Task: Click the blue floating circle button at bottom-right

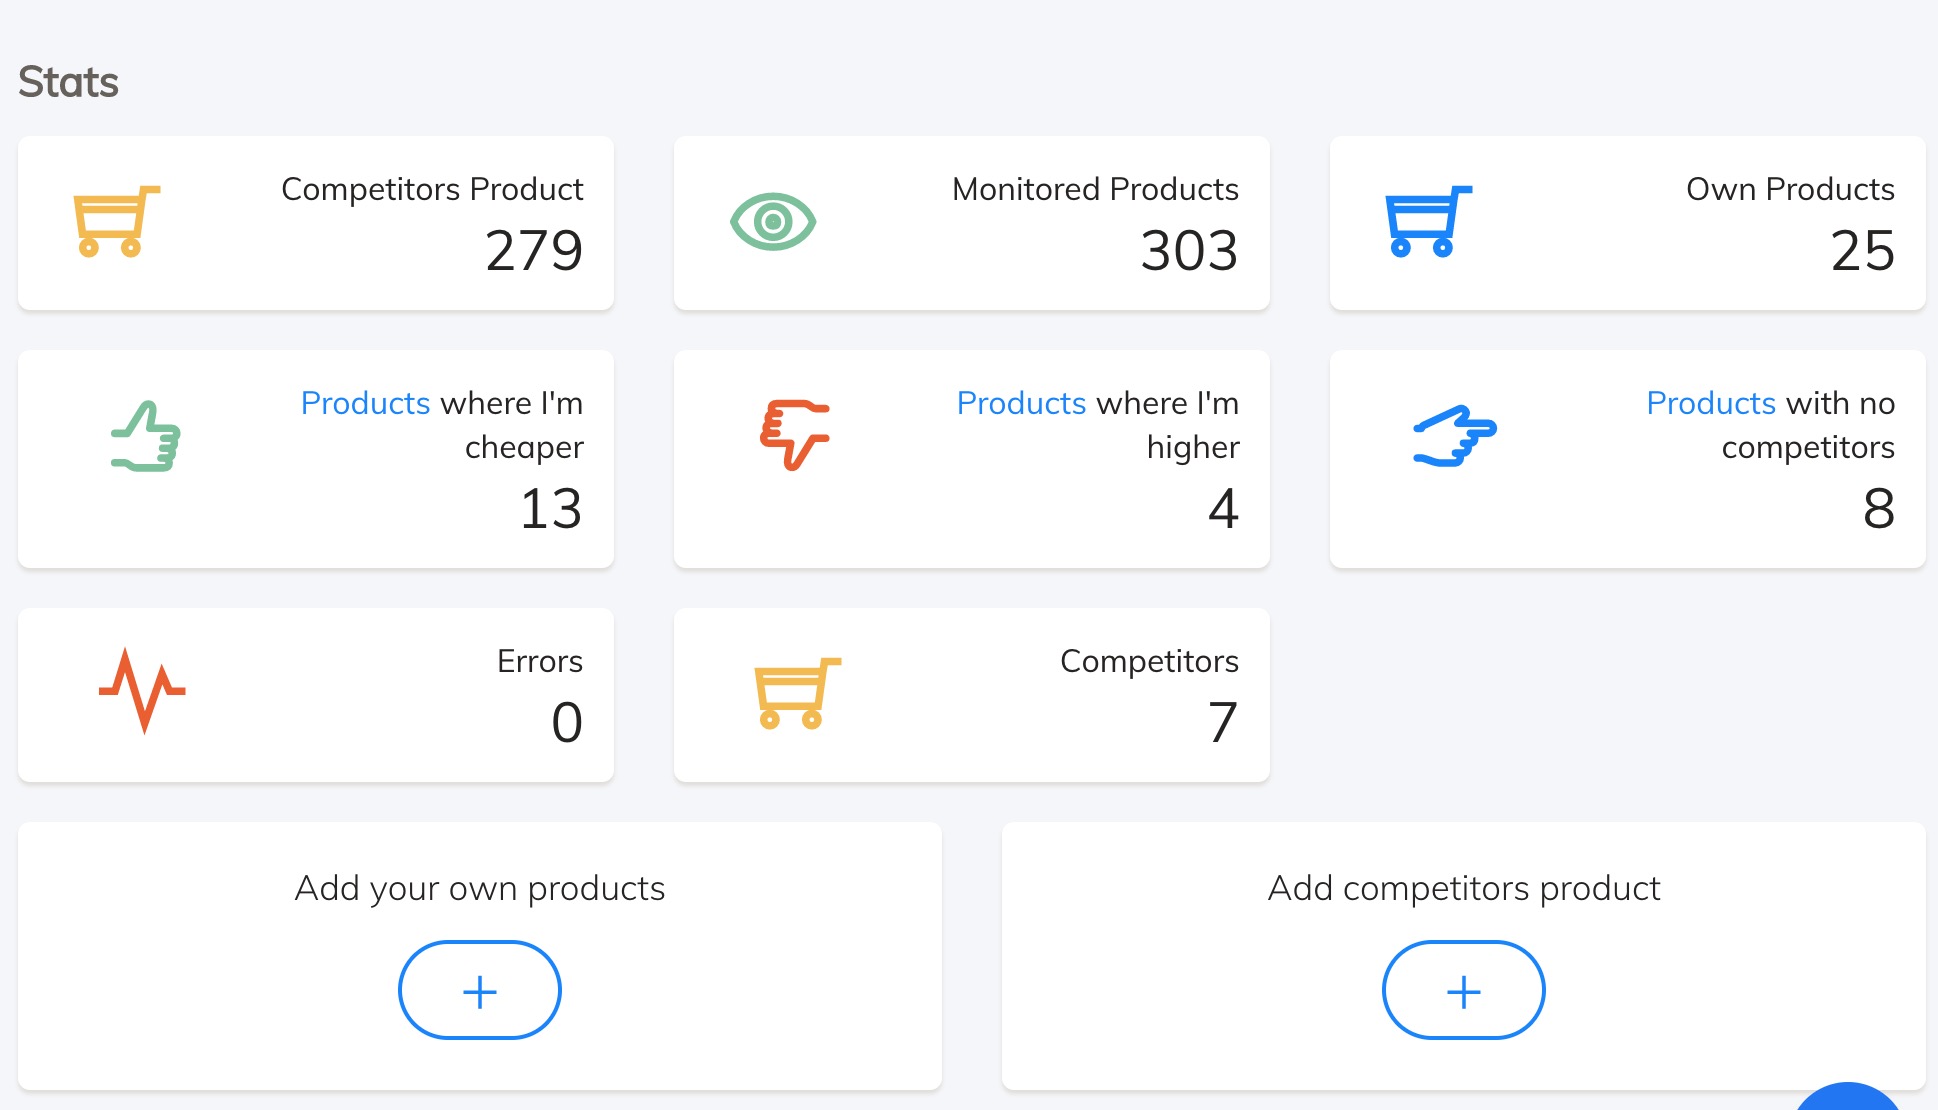Action: pos(1848,1098)
